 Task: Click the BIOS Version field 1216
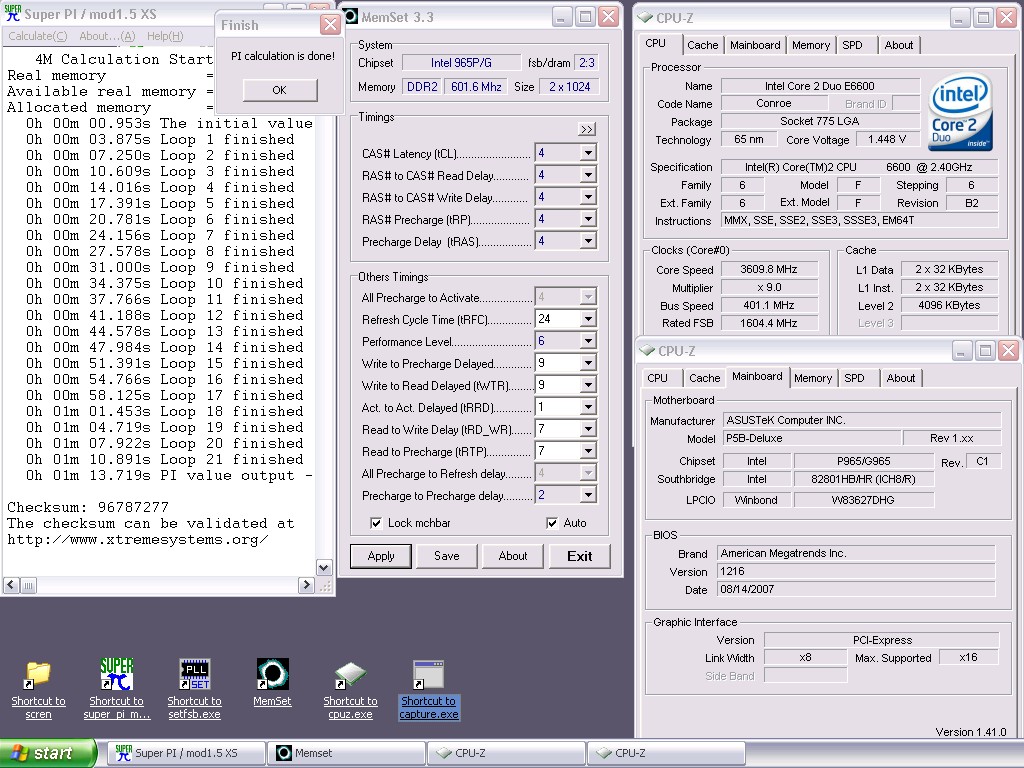[856, 571]
